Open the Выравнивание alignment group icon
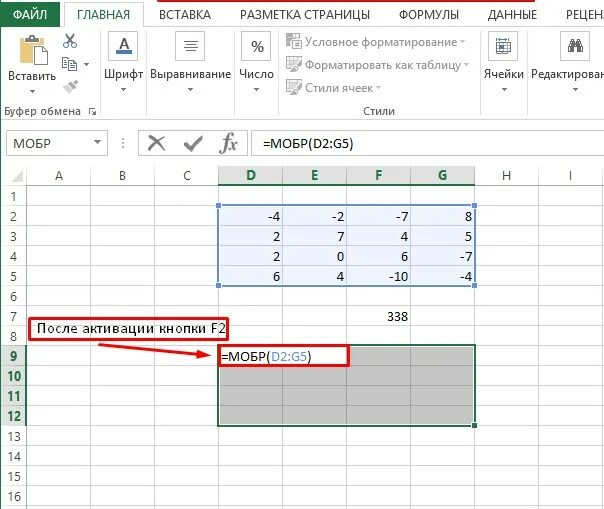The height and width of the screenshot is (509, 604). [190, 46]
